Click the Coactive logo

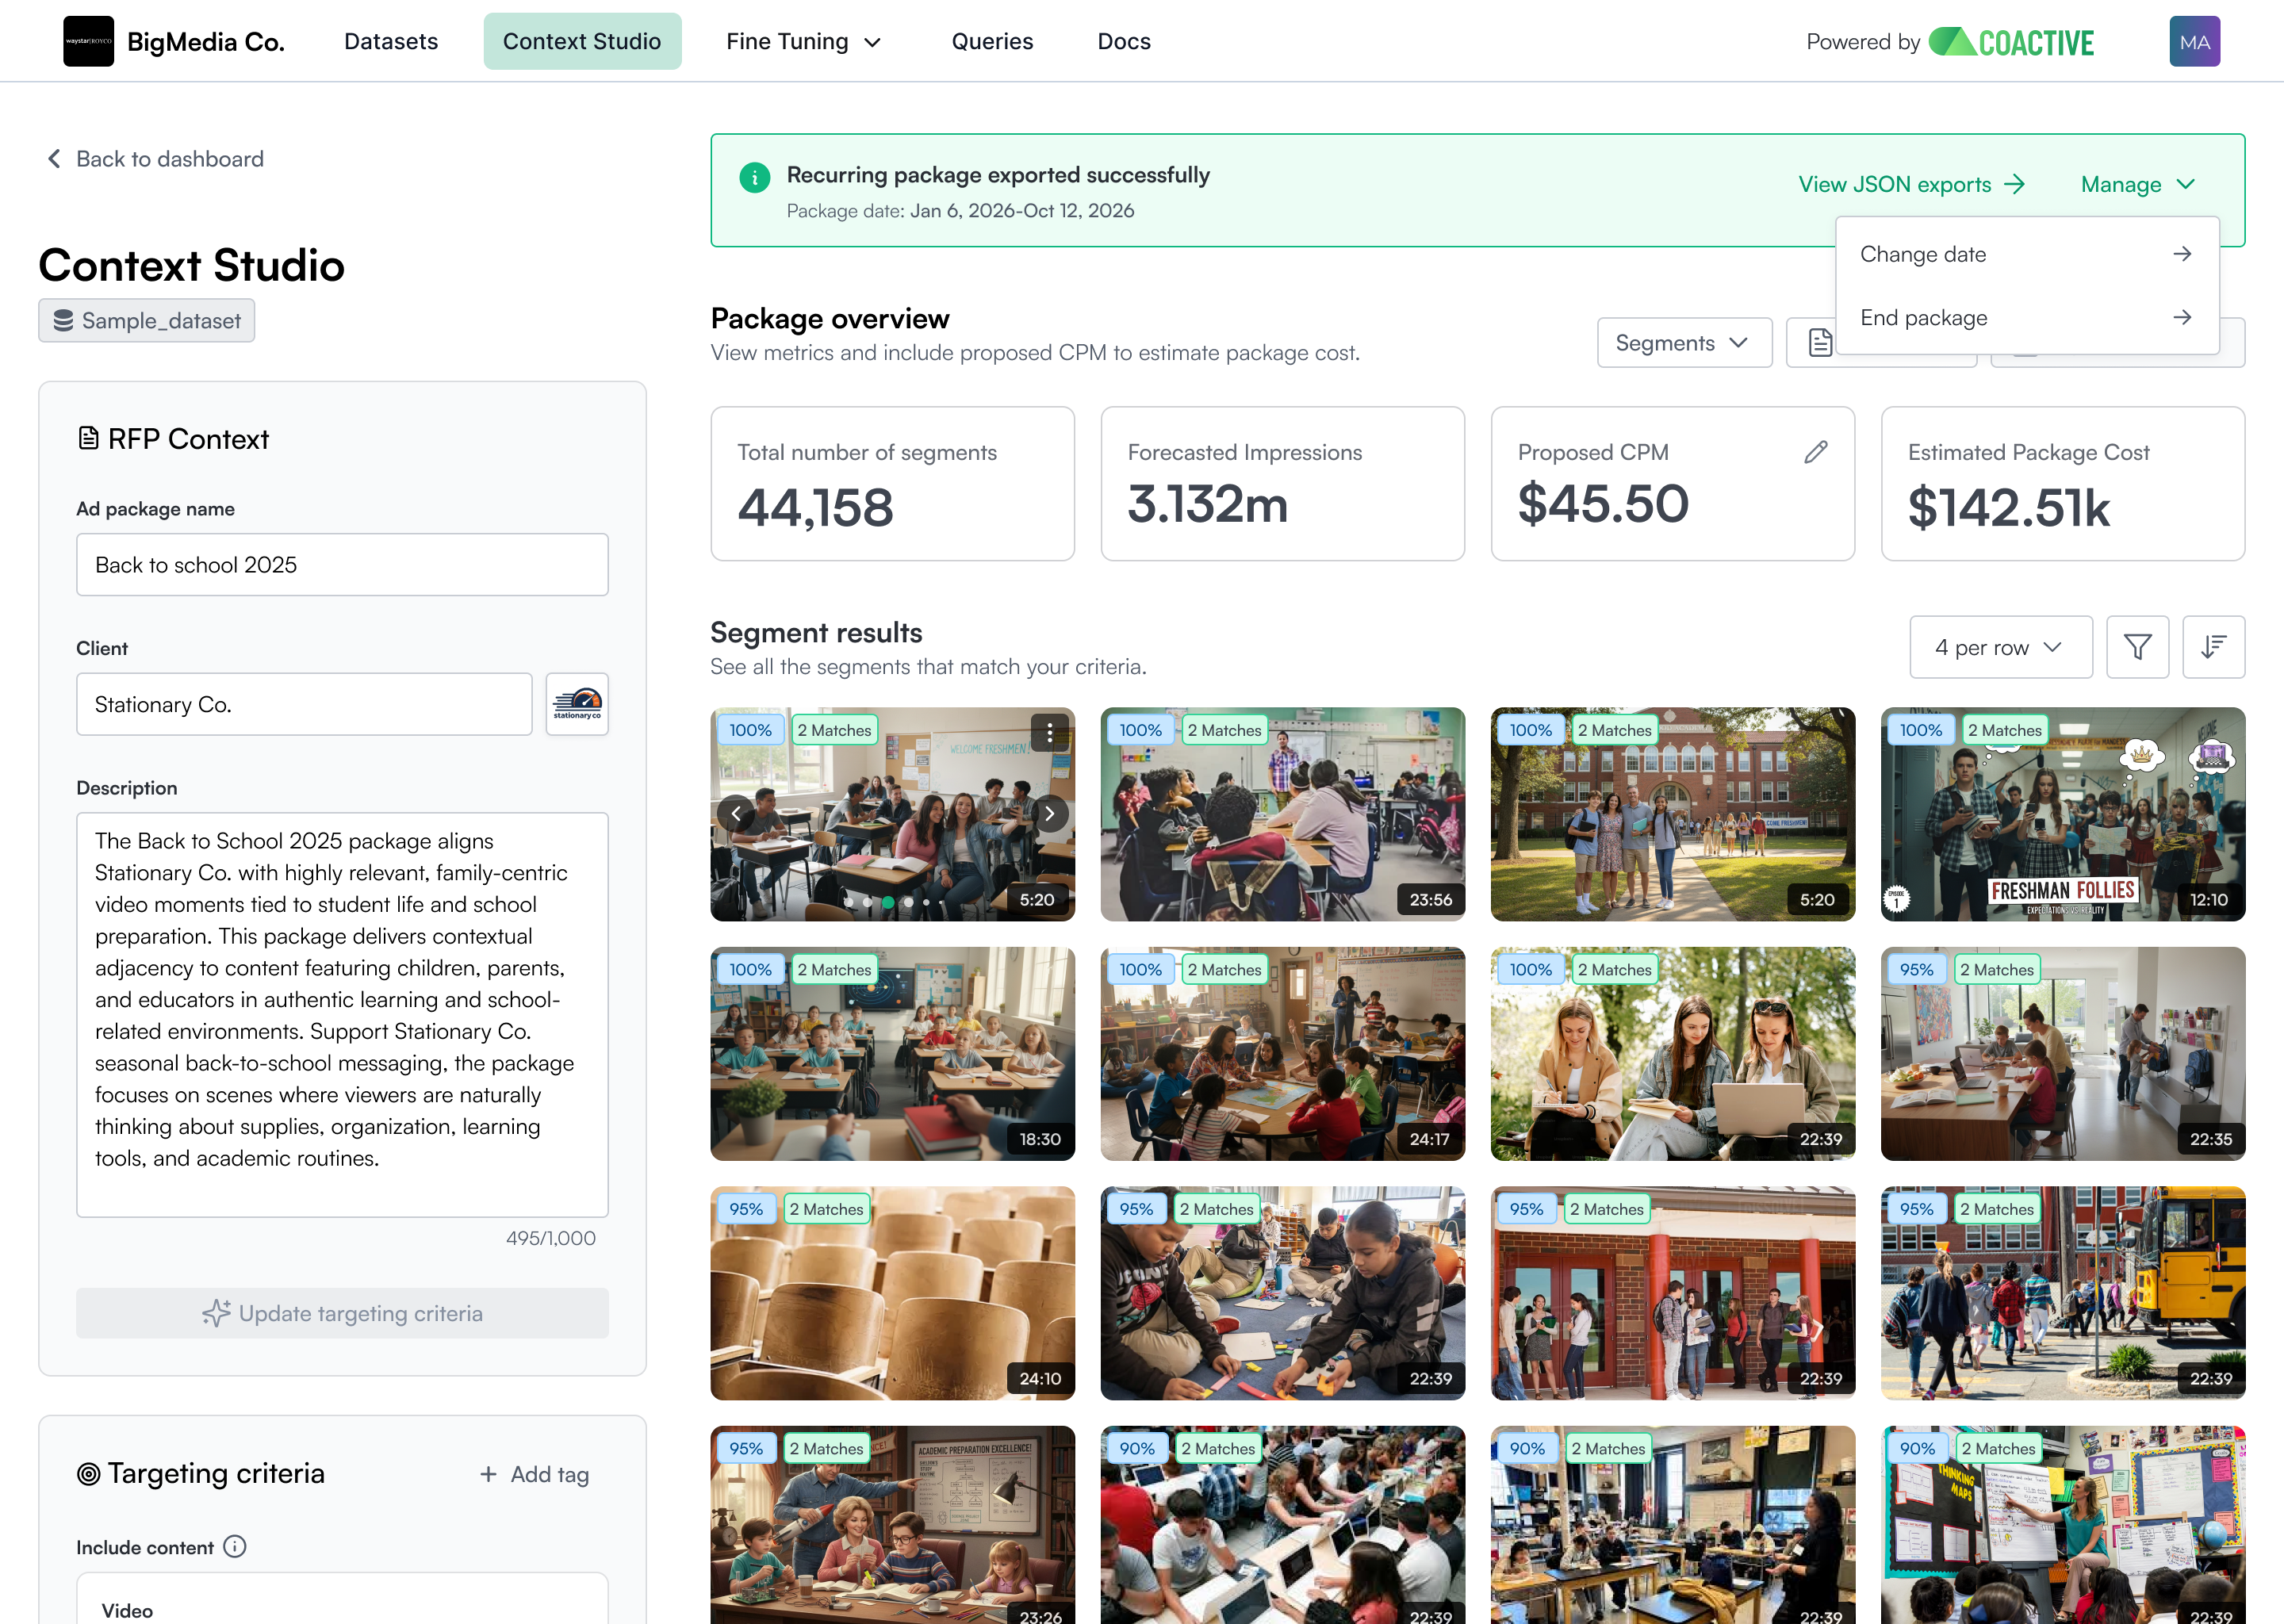[x=2011, y=42]
